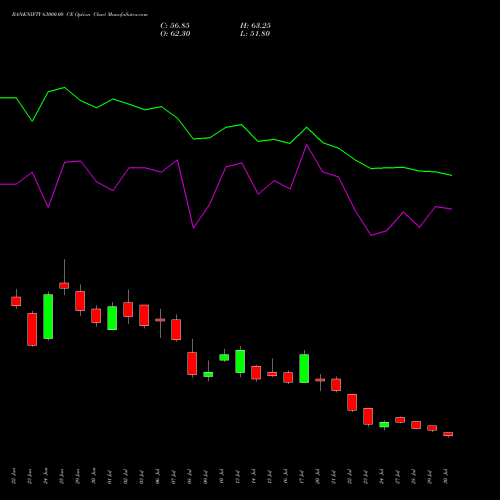The height and width of the screenshot is (500, 500).
Task: Click the green candle above 17 Jul
Action: [x=304, y=368]
